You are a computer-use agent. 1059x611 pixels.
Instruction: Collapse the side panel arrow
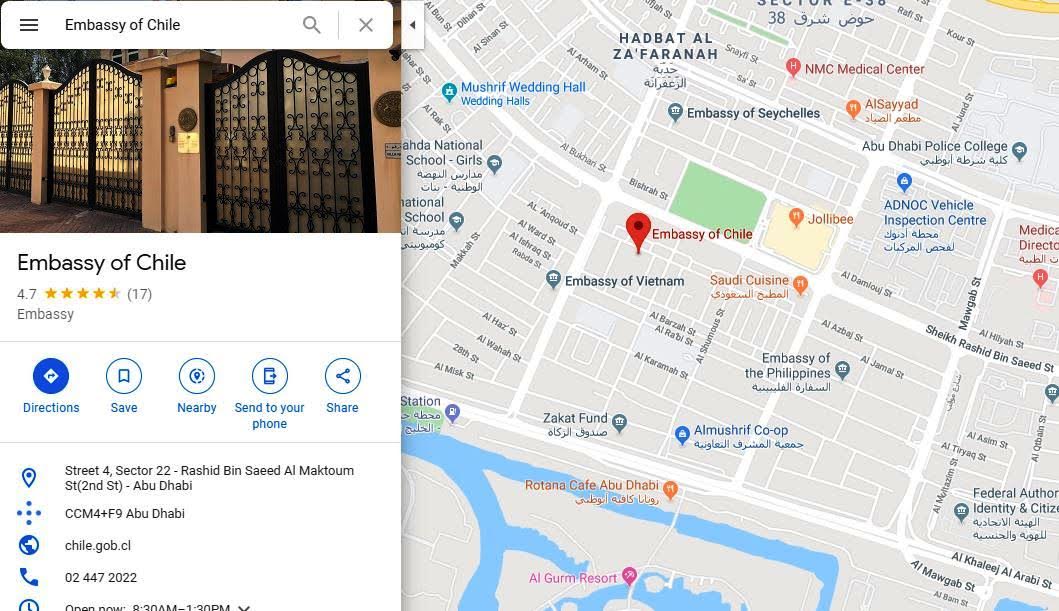tap(413, 25)
